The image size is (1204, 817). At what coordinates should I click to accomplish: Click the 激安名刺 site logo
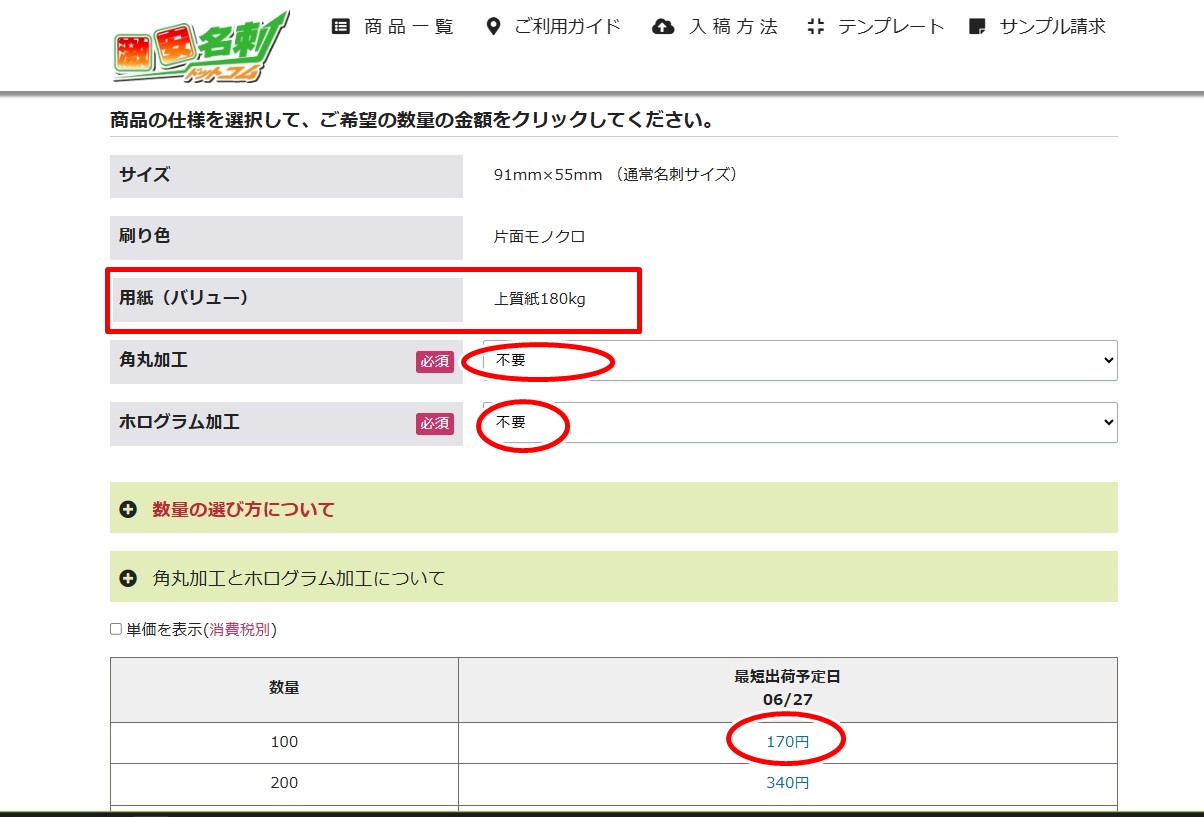point(200,48)
